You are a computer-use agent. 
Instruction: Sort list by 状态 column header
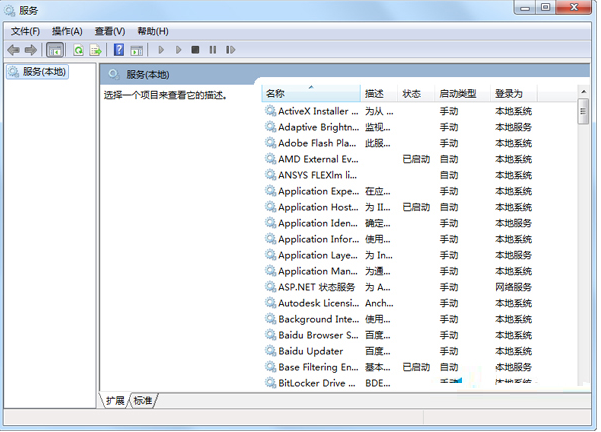click(412, 93)
